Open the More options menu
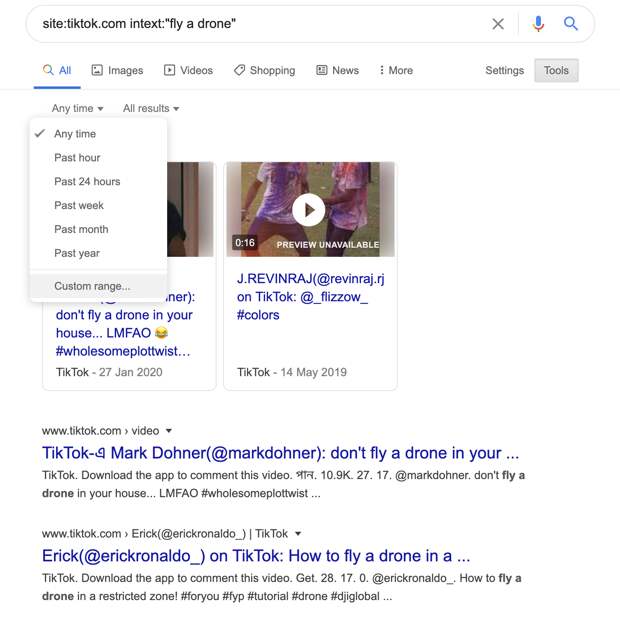Image resolution: width=620 pixels, height=619 pixels. (396, 70)
